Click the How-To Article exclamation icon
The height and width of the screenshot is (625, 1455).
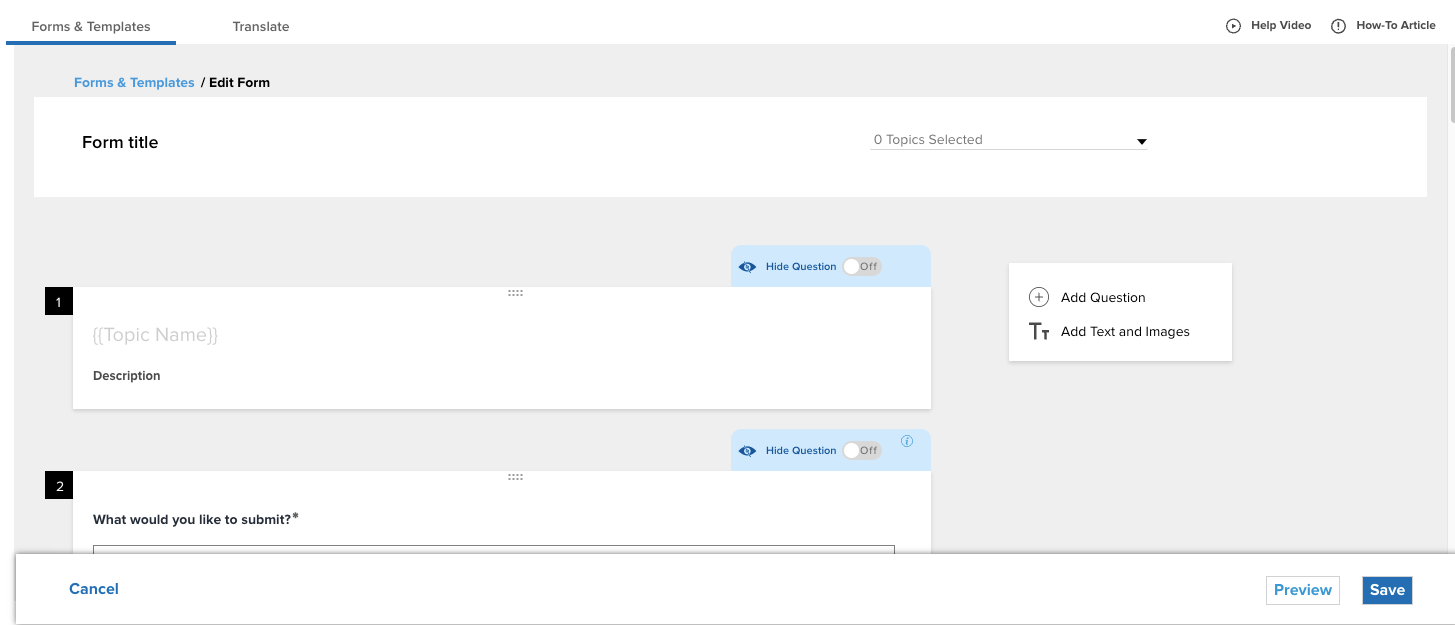pos(1338,26)
